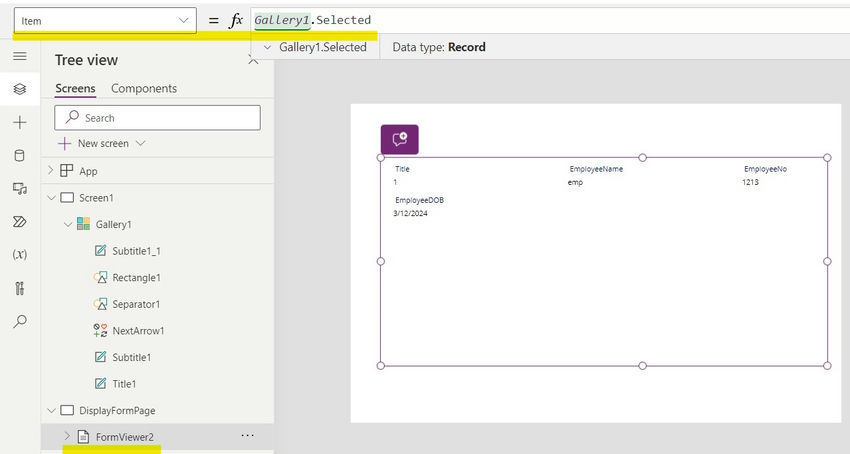The image size is (850, 454).
Task: Click the Subtitle1_1 label edit icon
Action: (100, 251)
